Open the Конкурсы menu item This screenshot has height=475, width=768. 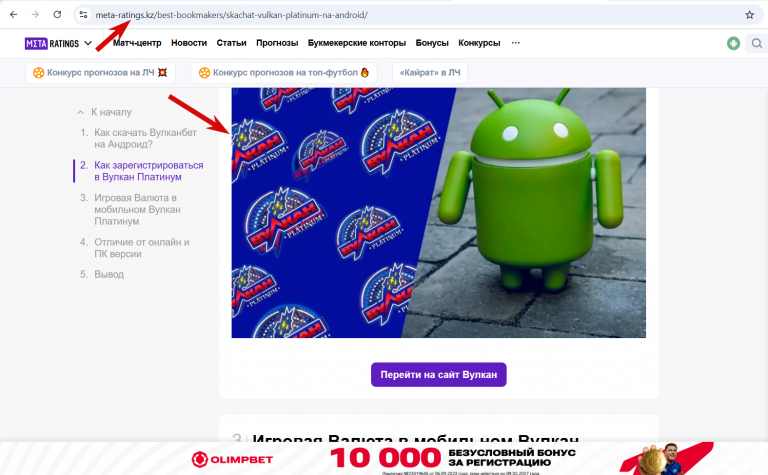479,43
